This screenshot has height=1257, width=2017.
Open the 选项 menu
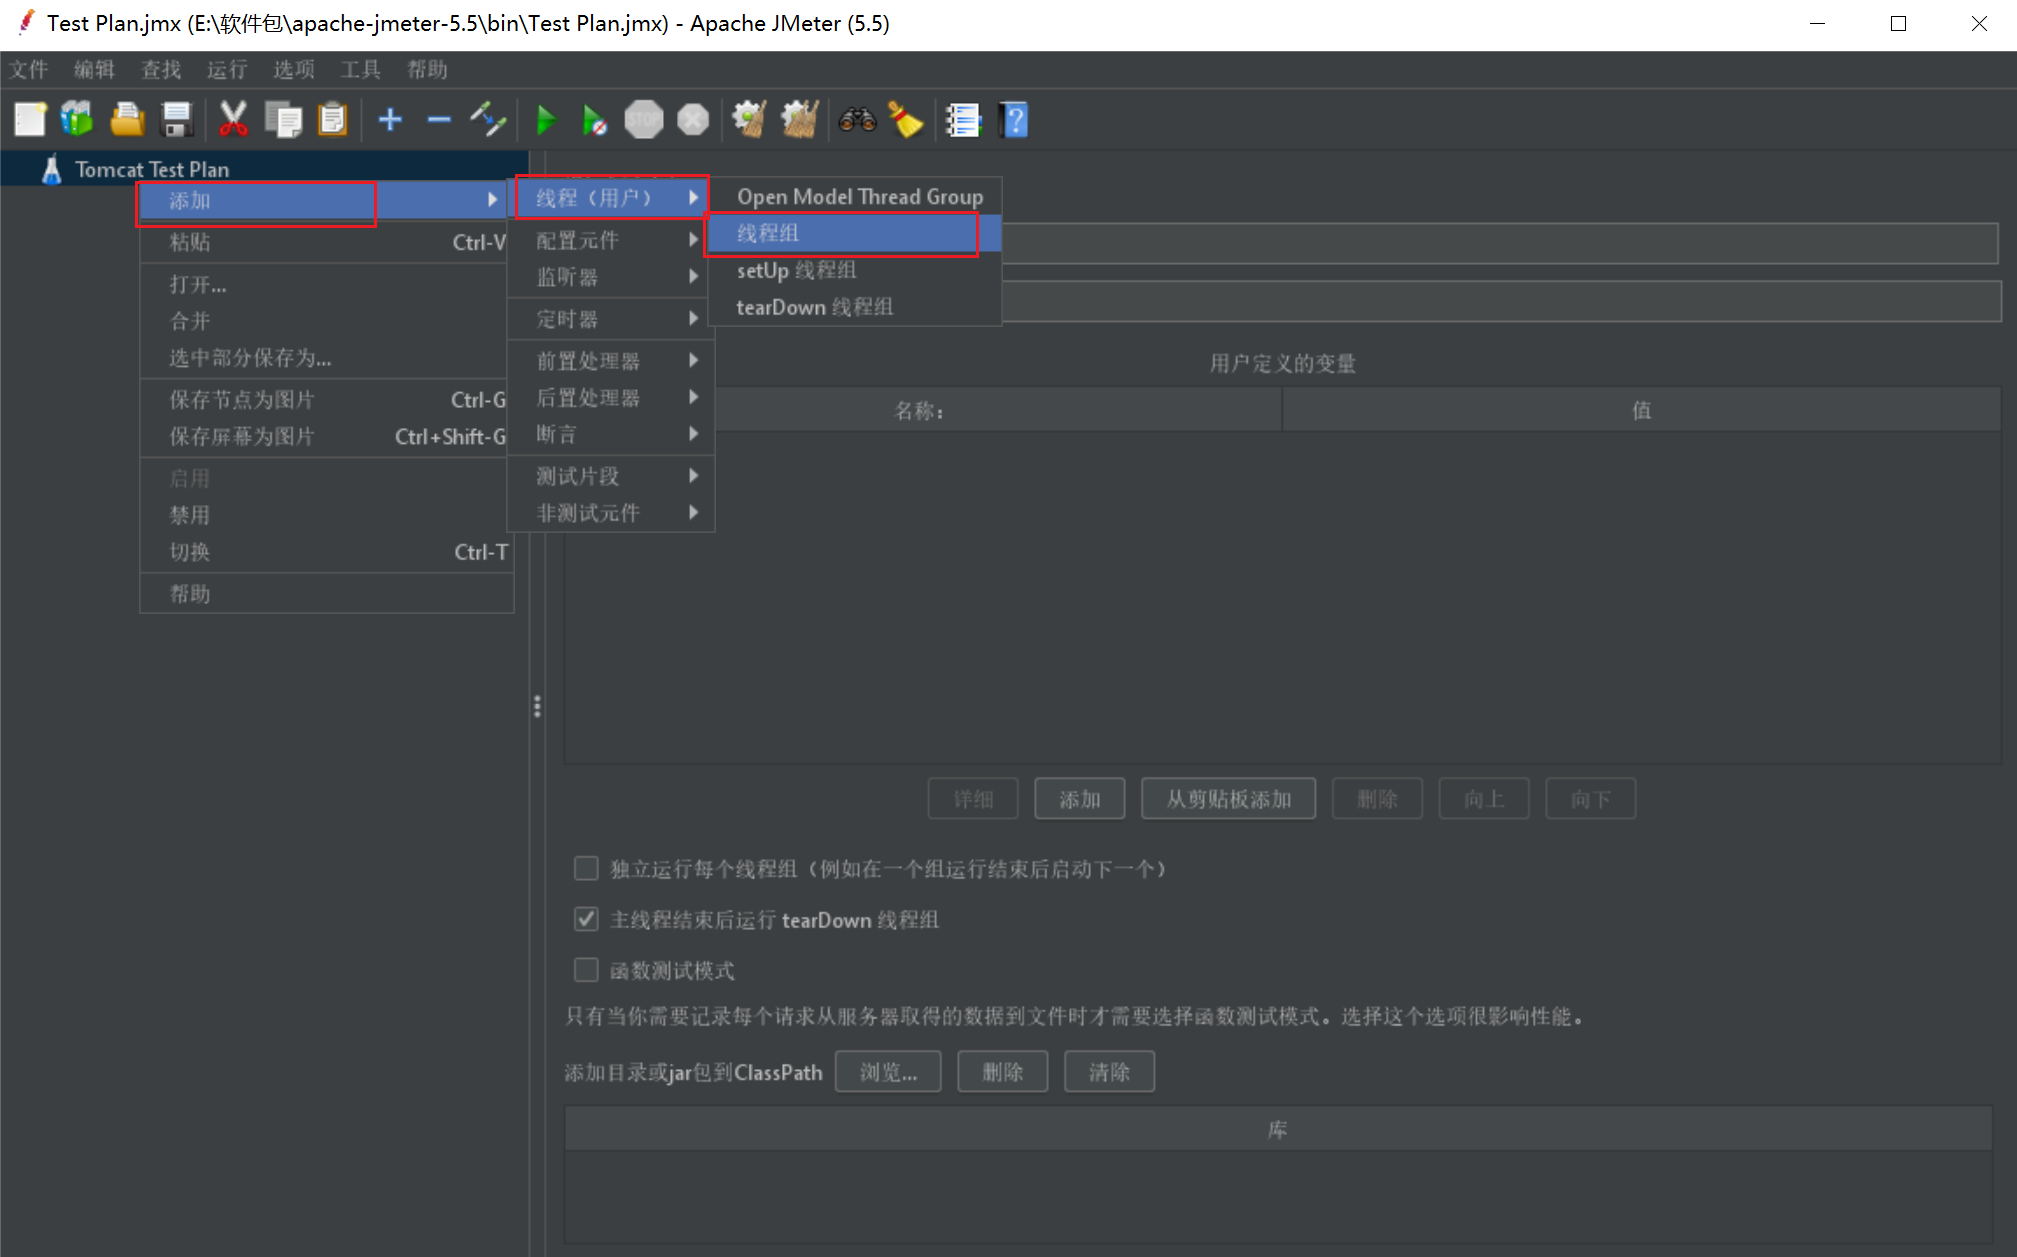(294, 69)
